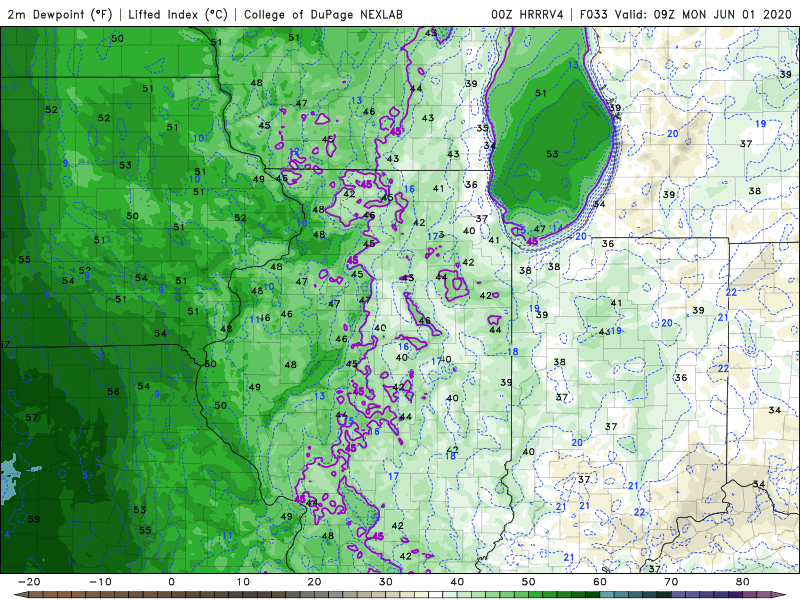The height and width of the screenshot is (600, 800).
Task: Click the 'Lifted Index (°C)' title text
Action: (x=178, y=14)
